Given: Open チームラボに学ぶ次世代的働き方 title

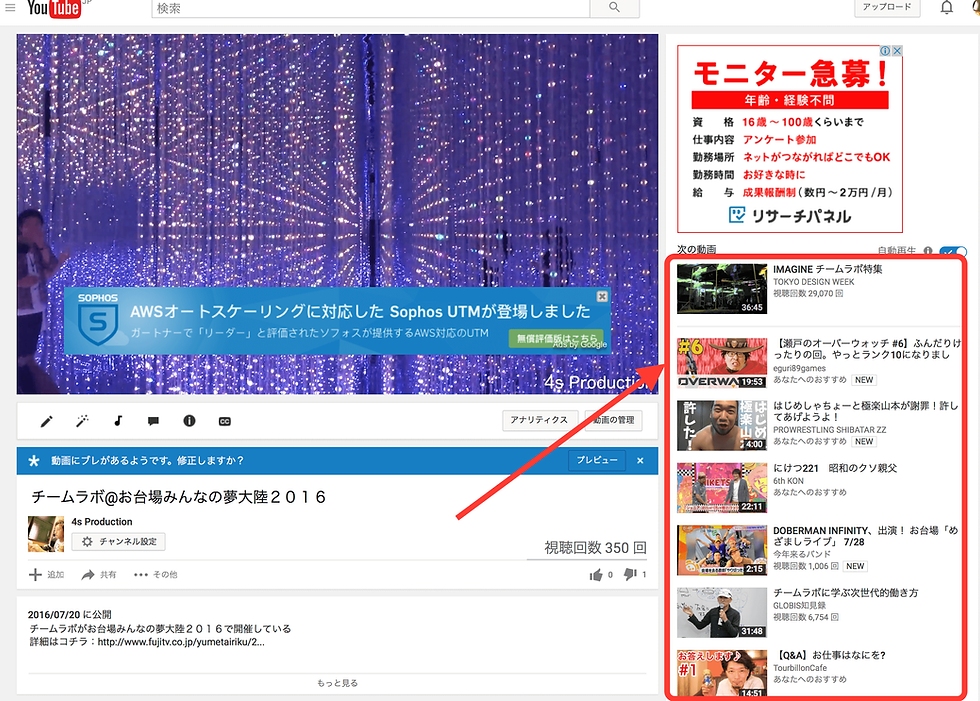Looking at the screenshot, I should [x=846, y=593].
